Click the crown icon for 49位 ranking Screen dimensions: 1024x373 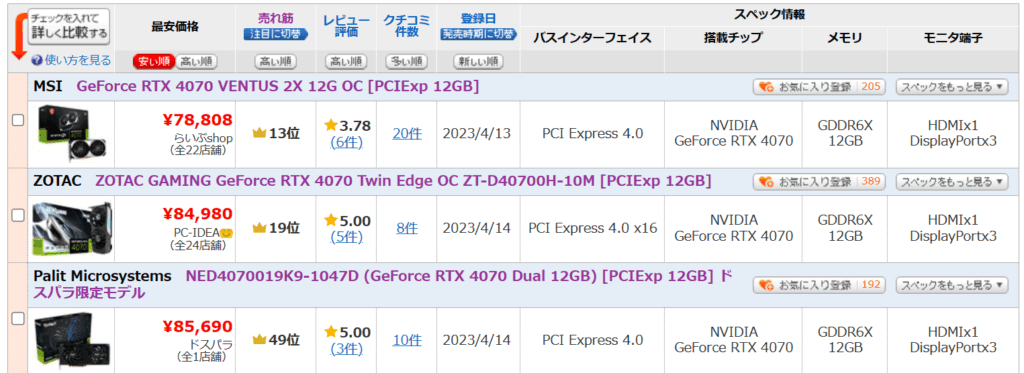tap(260, 340)
